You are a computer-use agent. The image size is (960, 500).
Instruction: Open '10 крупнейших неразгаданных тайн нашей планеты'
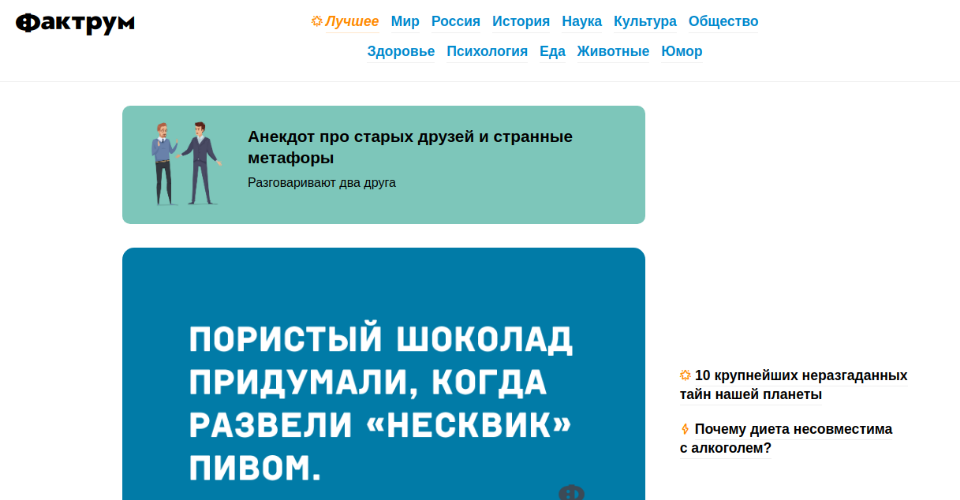[793, 384]
